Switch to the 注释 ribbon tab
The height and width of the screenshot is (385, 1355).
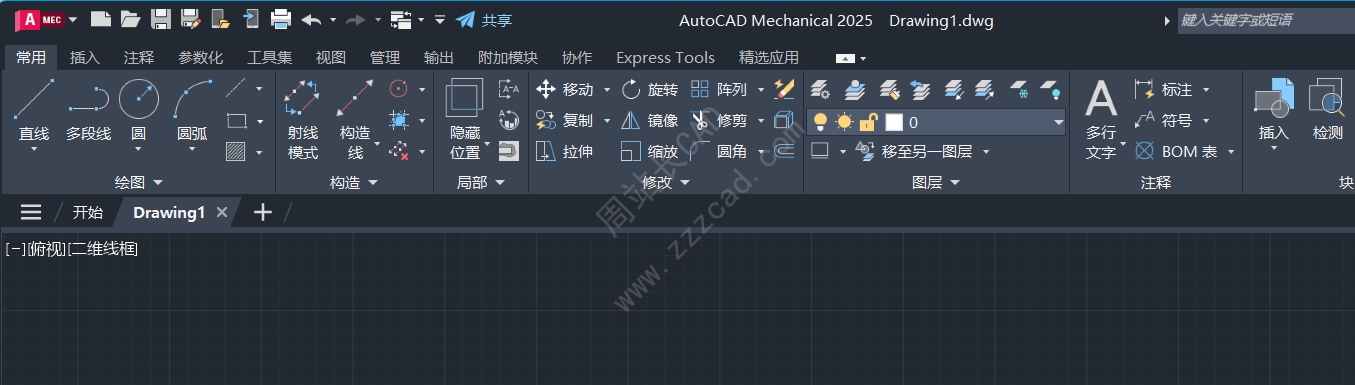click(x=139, y=58)
